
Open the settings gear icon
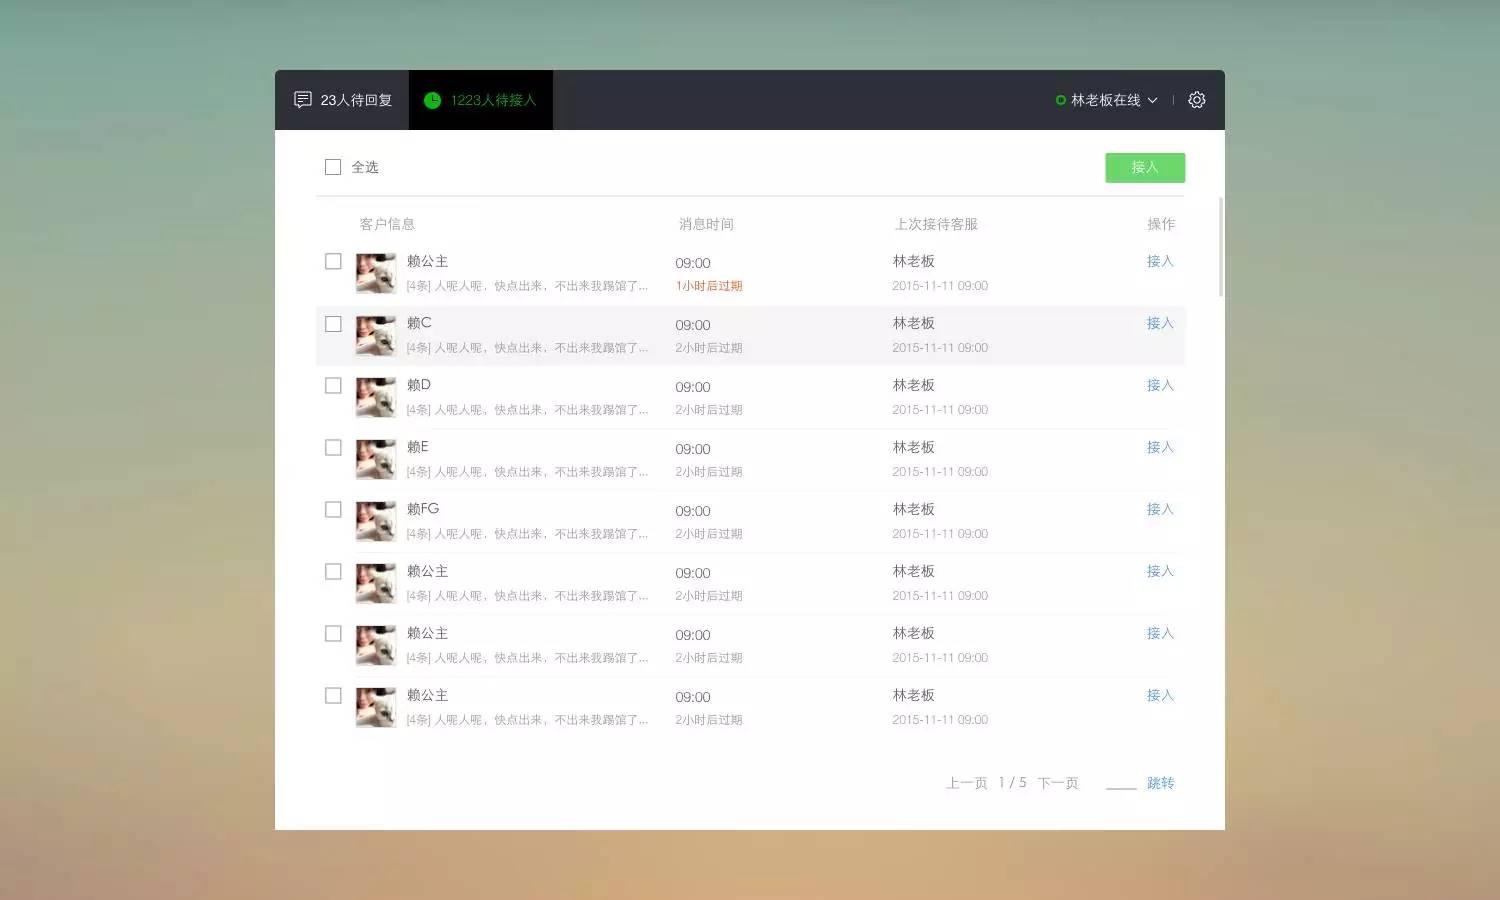point(1196,100)
